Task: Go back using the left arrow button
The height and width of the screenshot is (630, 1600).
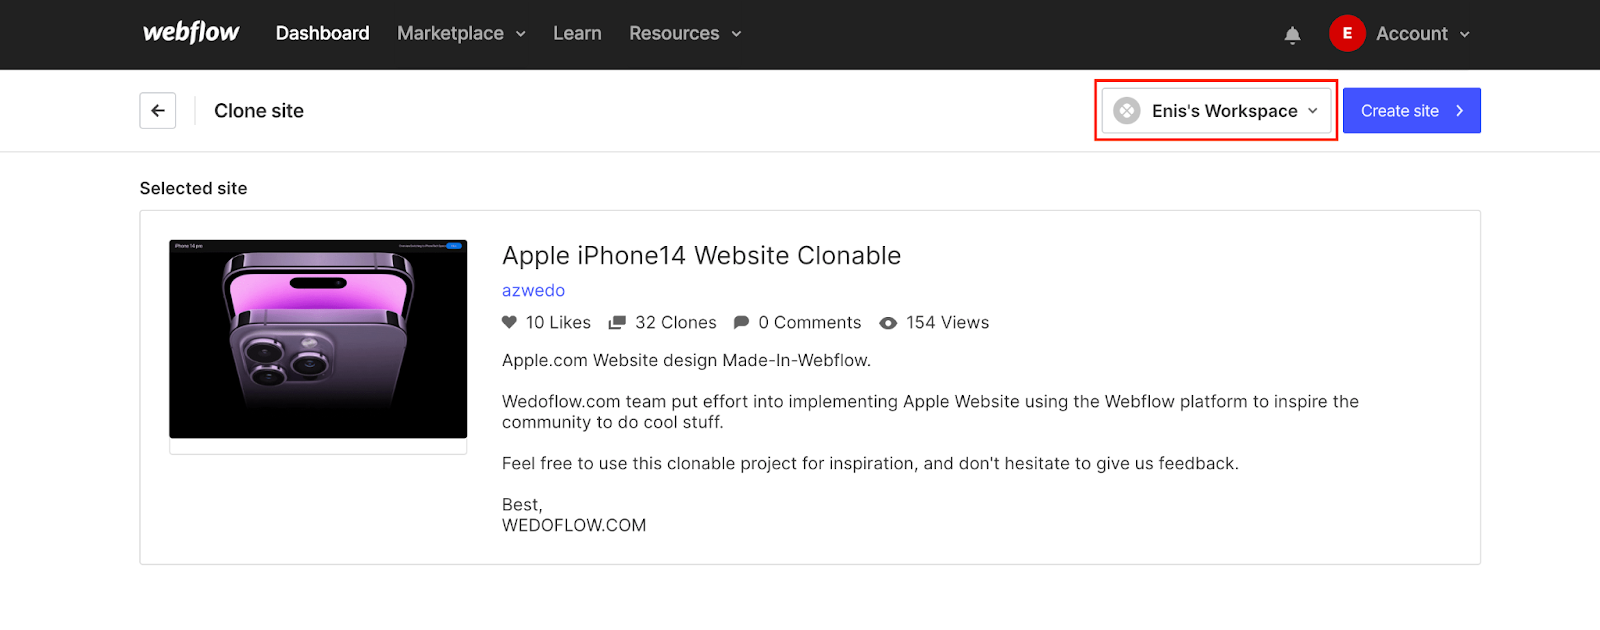Action: point(158,111)
